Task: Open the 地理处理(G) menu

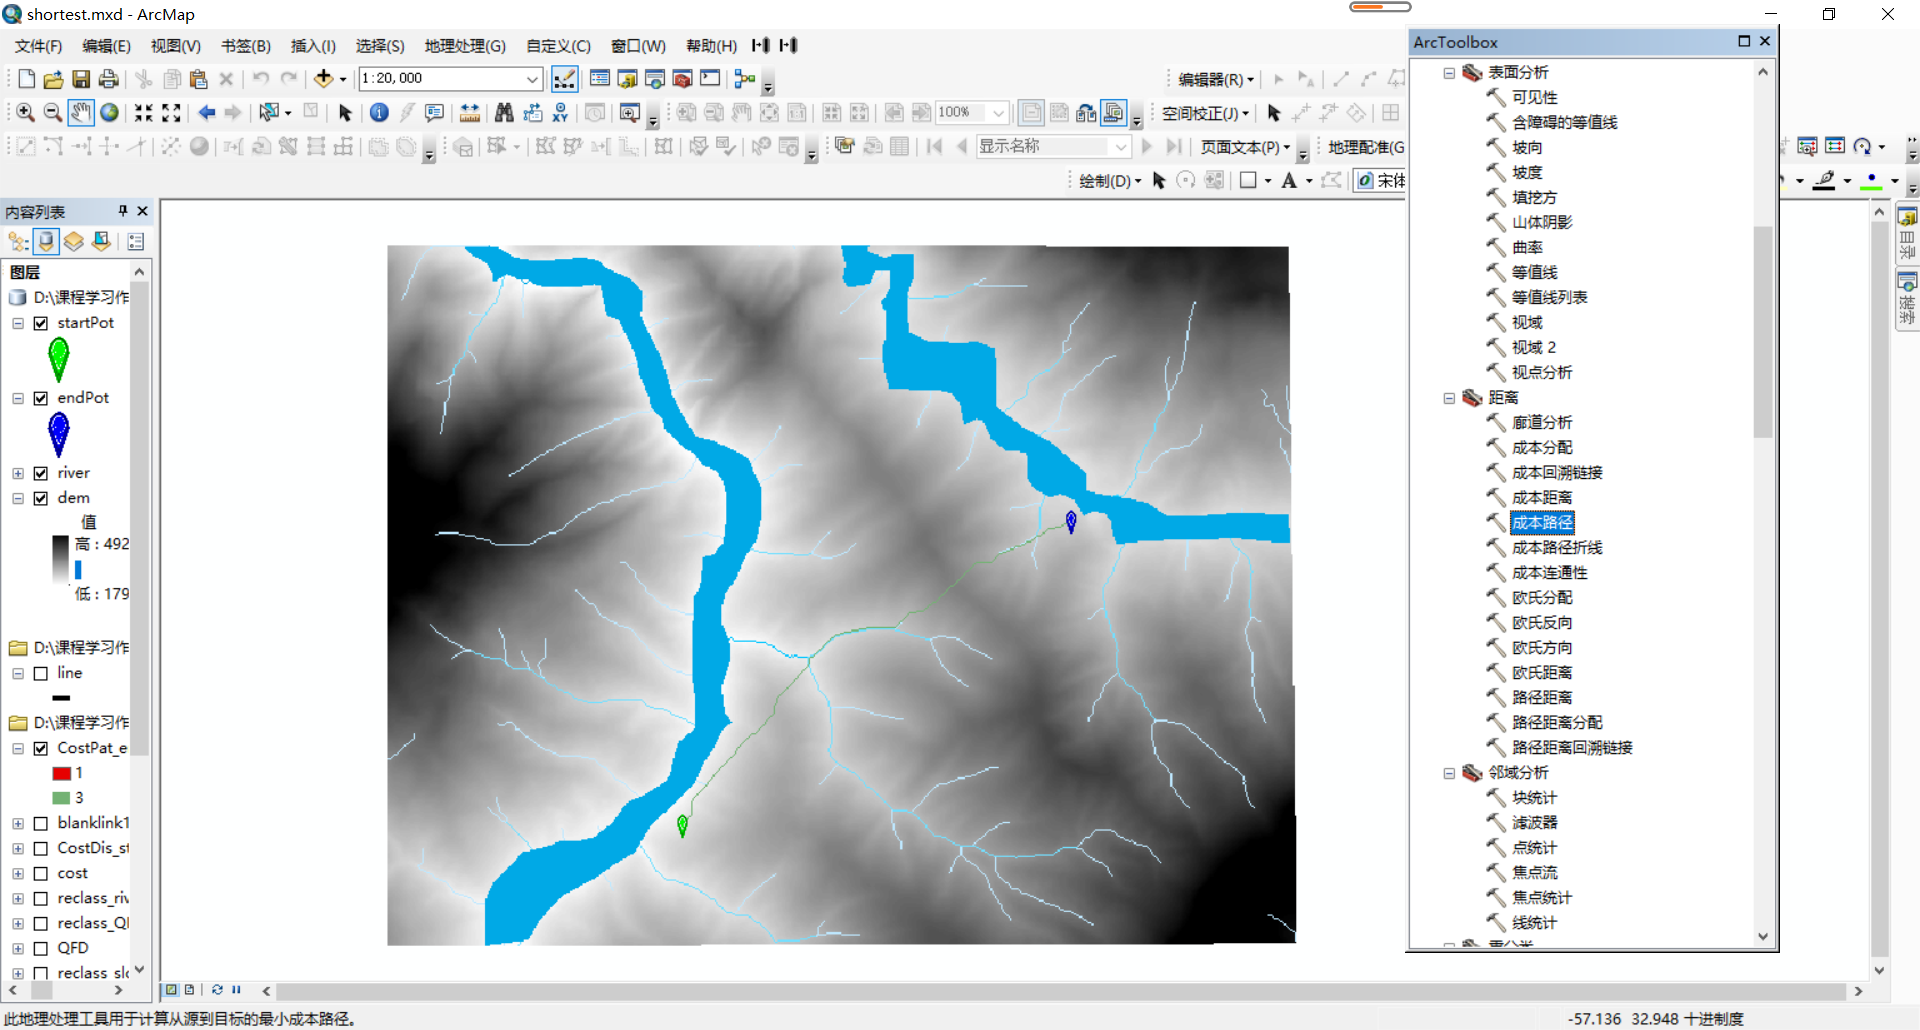Action: tap(463, 45)
